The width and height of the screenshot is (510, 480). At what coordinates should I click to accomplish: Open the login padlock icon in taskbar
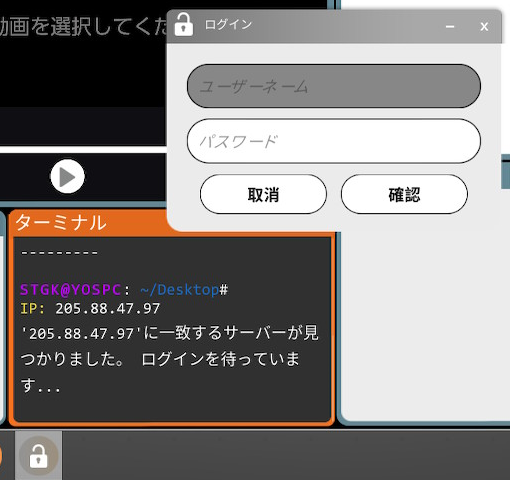(39, 456)
